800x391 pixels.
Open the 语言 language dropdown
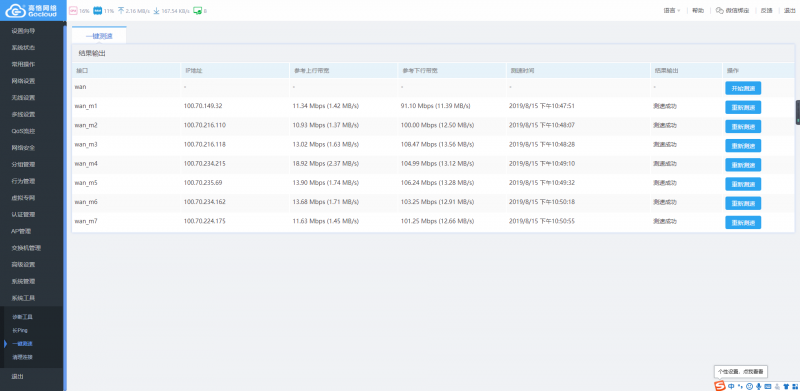(x=672, y=11)
